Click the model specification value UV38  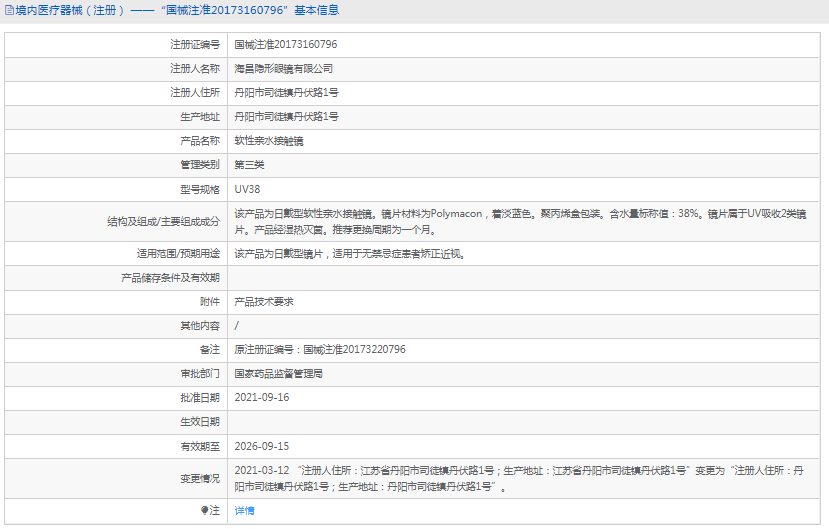247,189
